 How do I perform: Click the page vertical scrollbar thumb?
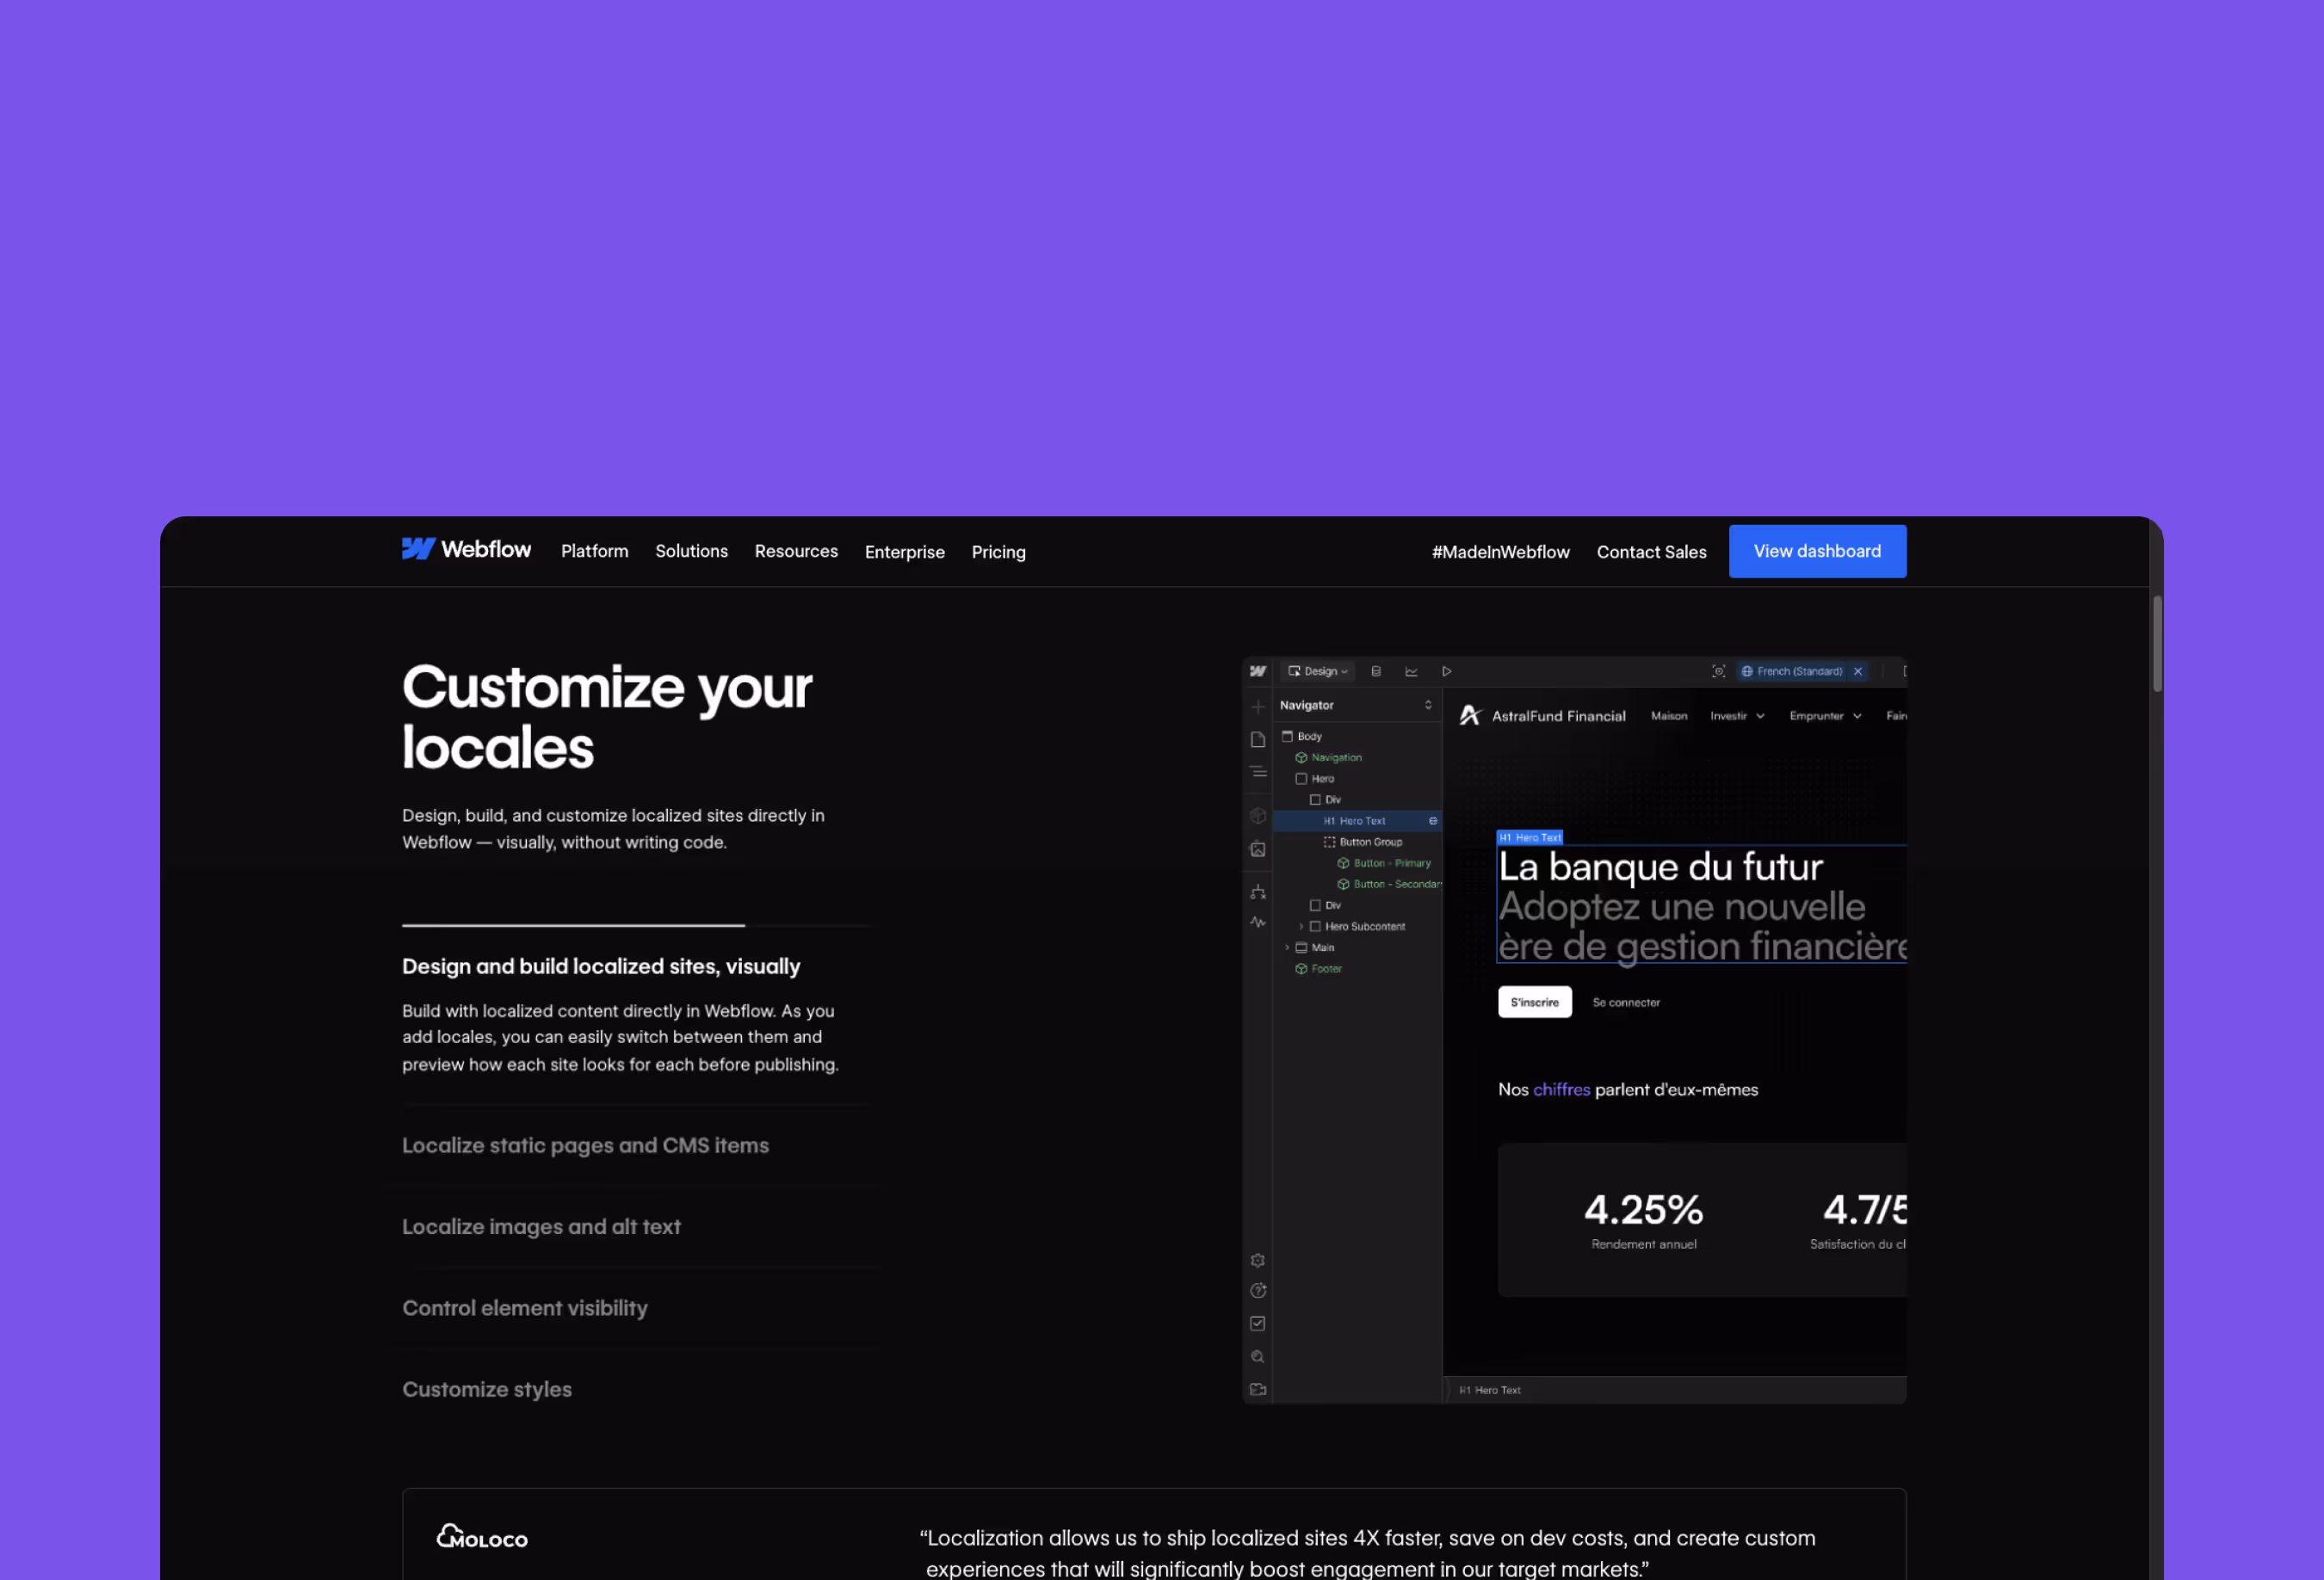pos(2157,644)
